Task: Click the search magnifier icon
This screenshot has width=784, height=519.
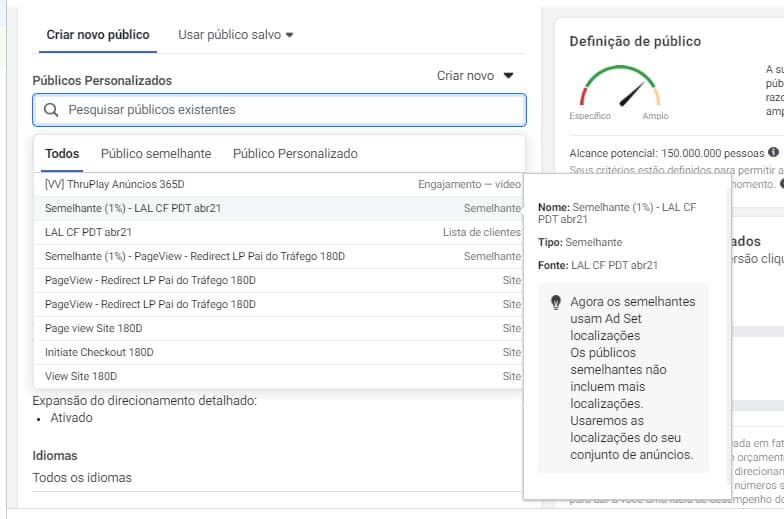Action: pyautogui.click(x=50, y=110)
